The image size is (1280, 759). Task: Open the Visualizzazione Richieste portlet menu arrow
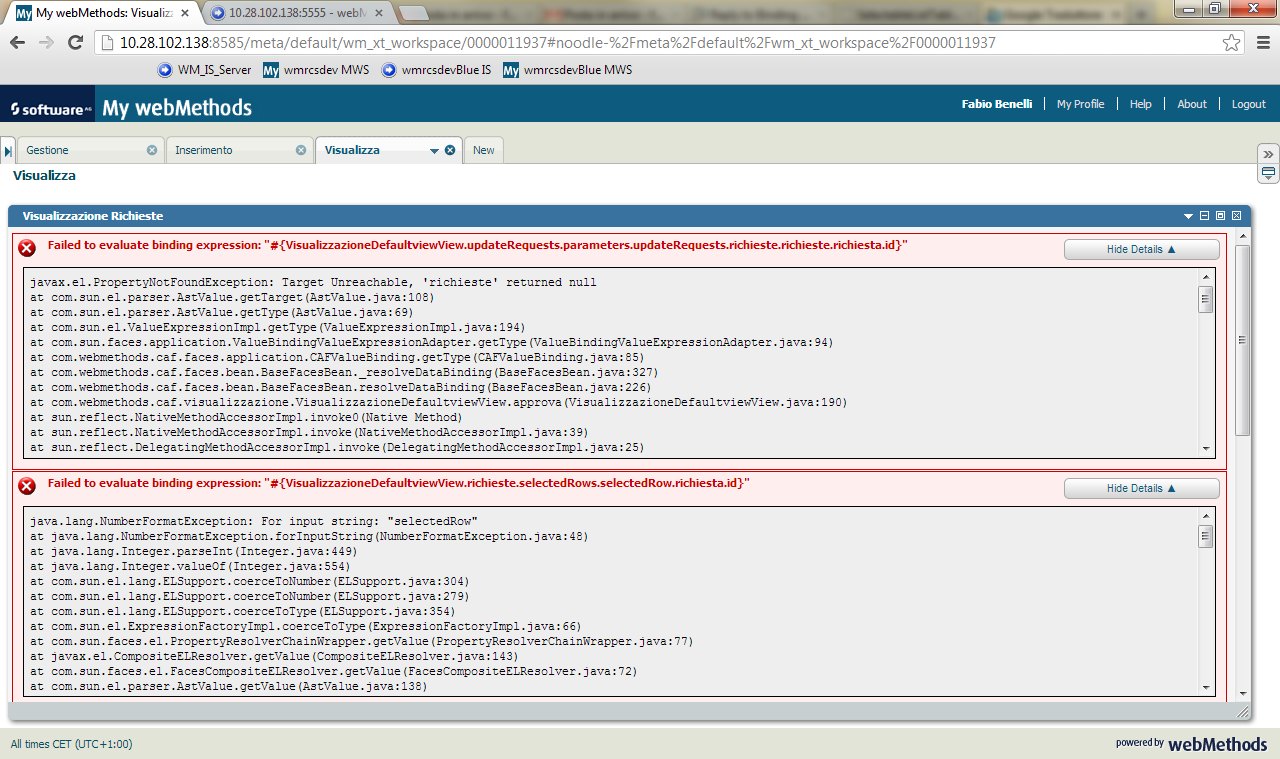(1189, 216)
